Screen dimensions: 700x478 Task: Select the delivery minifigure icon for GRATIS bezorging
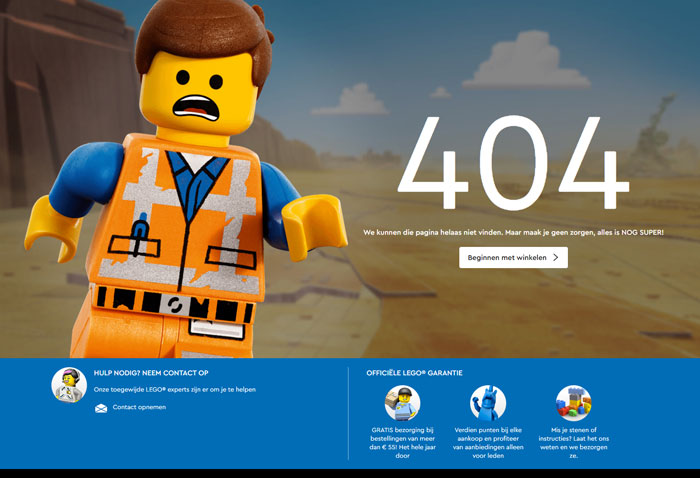(x=402, y=403)
